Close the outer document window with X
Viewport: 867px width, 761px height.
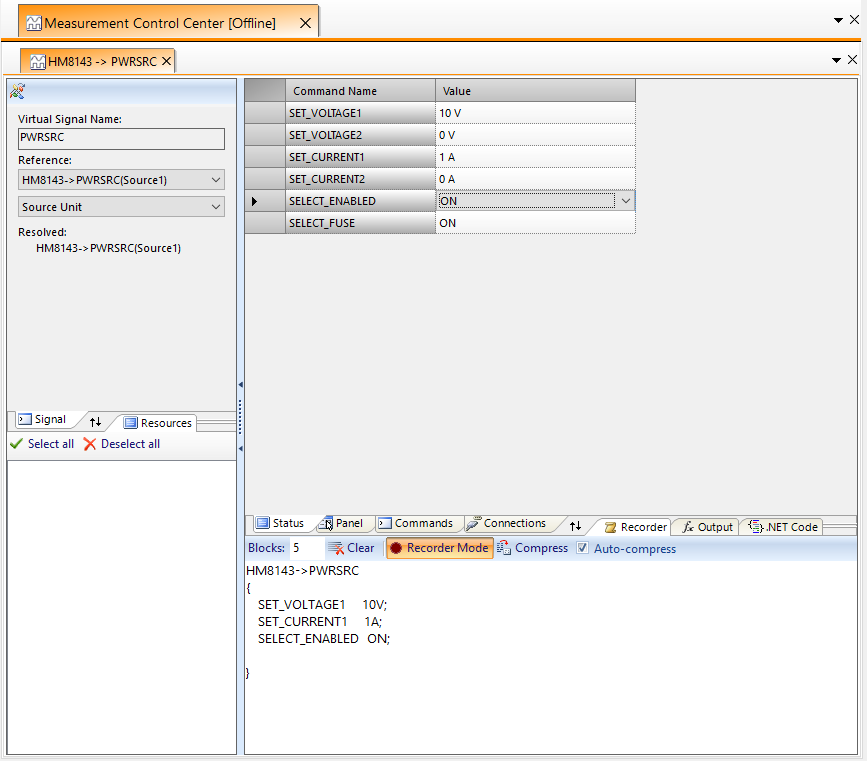854,20
